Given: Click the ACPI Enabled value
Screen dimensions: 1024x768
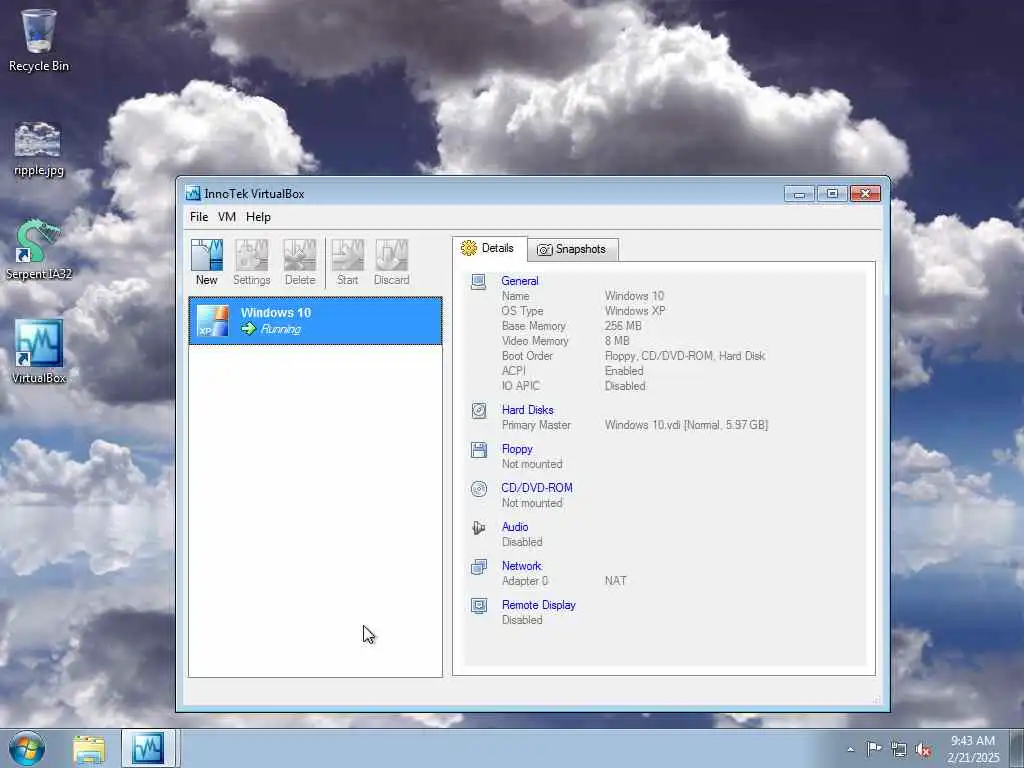Looking at the screenshot, I should pos(624,371).
